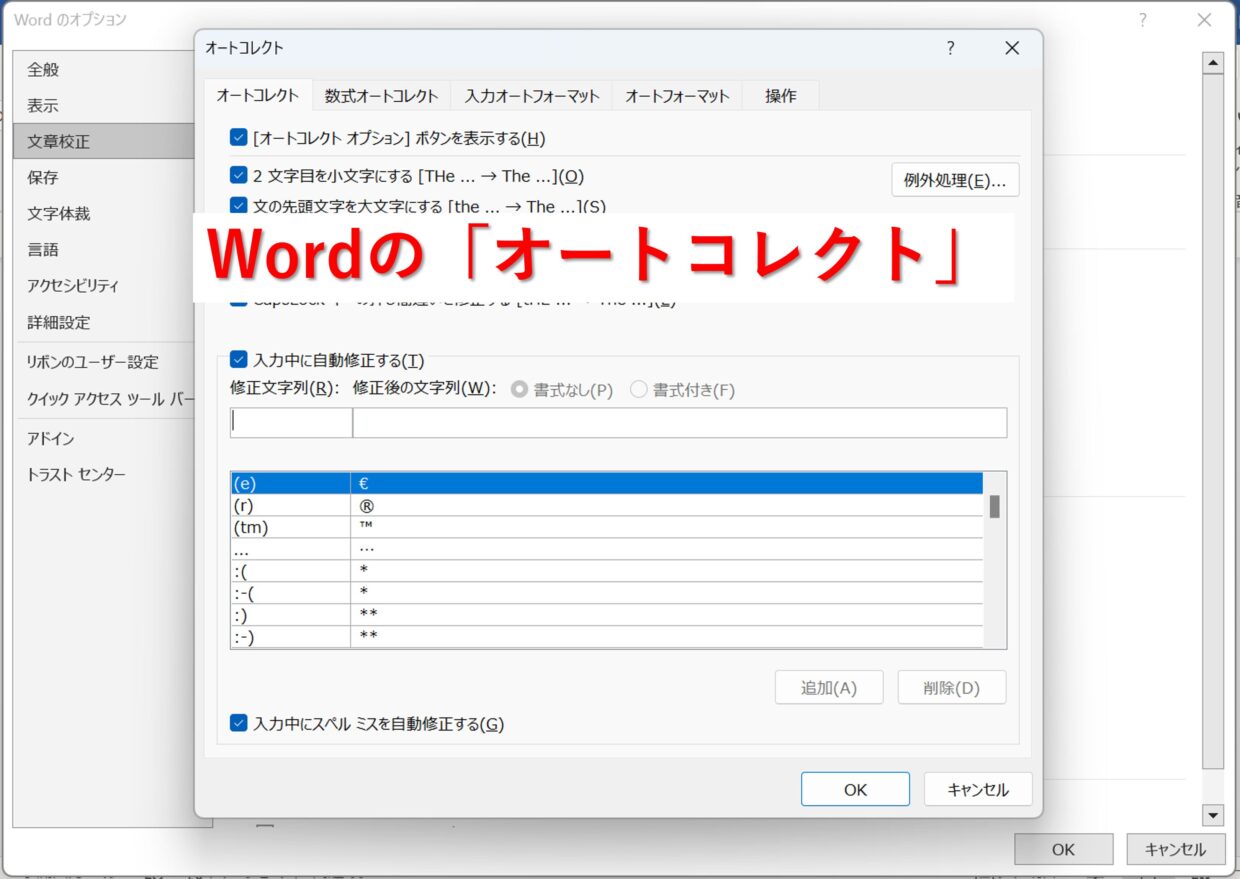
Task: Cancel the オートコレクト dialog
Action: tap(978, 789)
